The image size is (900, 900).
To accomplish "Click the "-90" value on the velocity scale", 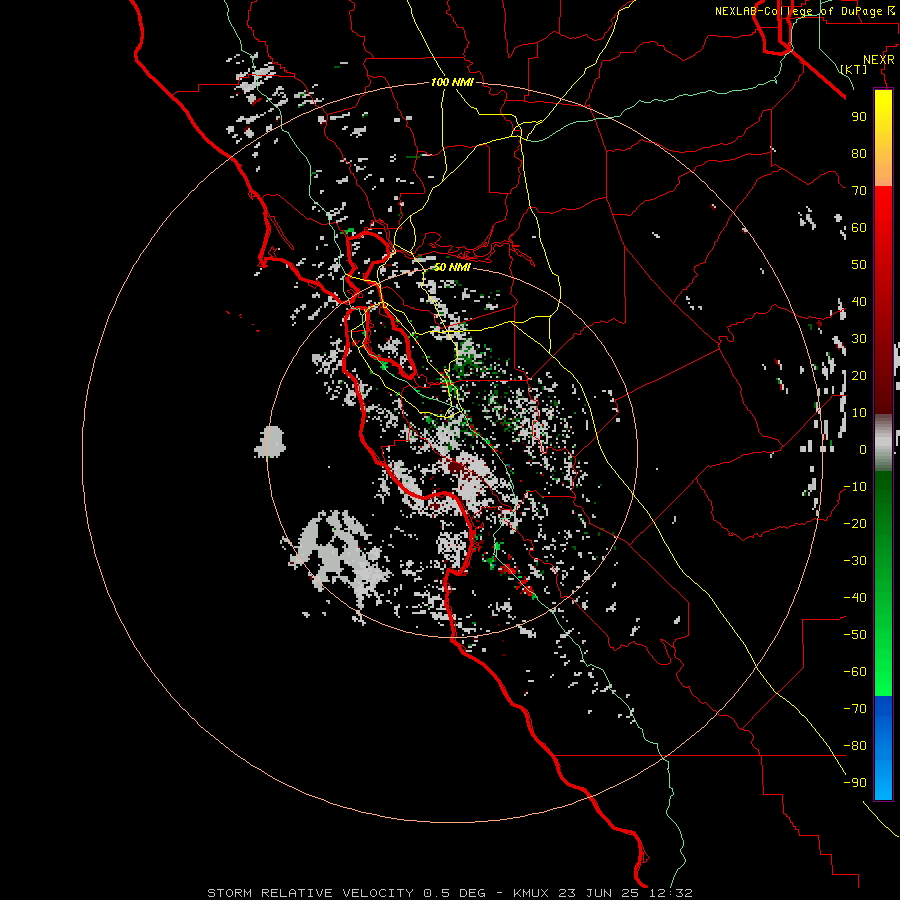I will 855,783.
